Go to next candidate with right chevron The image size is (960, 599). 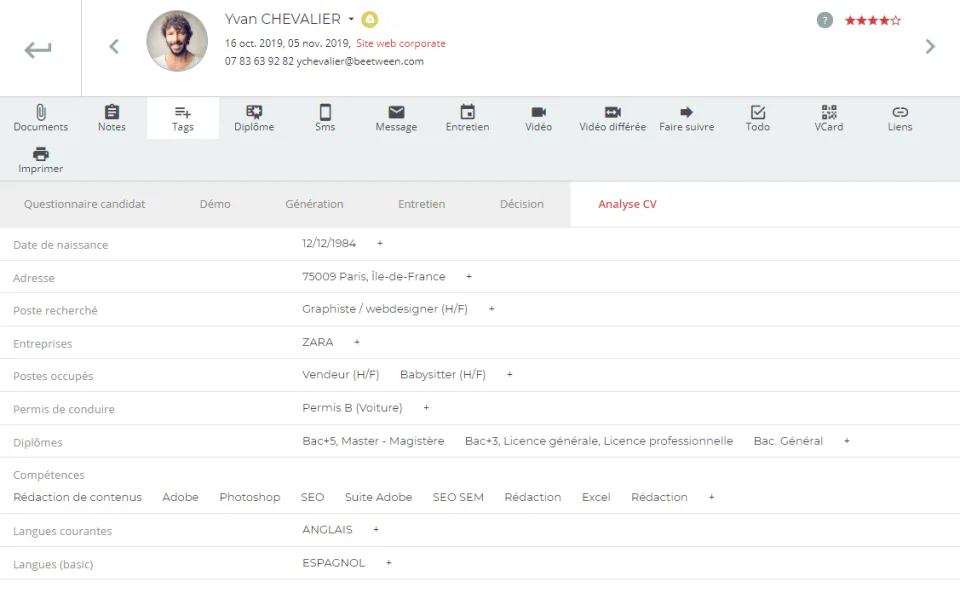click(x=930, y=47)
